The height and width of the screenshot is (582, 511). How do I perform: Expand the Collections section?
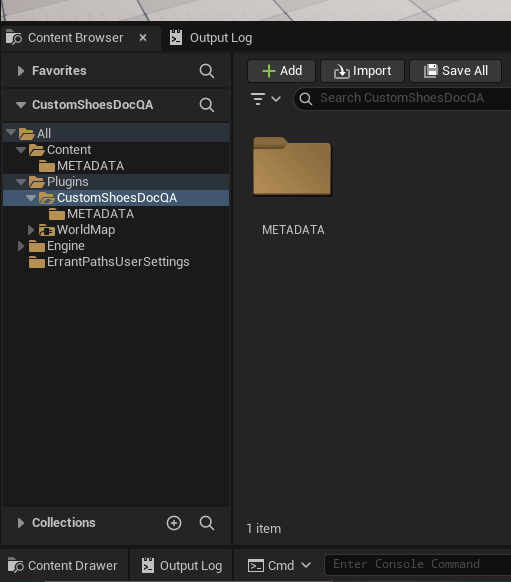coord(21,523)
